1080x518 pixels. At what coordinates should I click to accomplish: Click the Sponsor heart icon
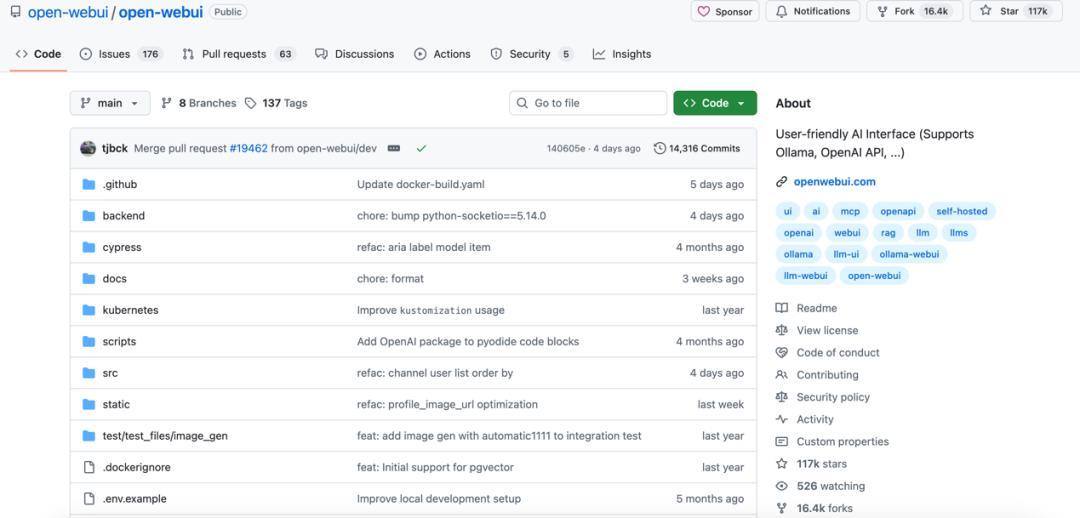[704, 12]
